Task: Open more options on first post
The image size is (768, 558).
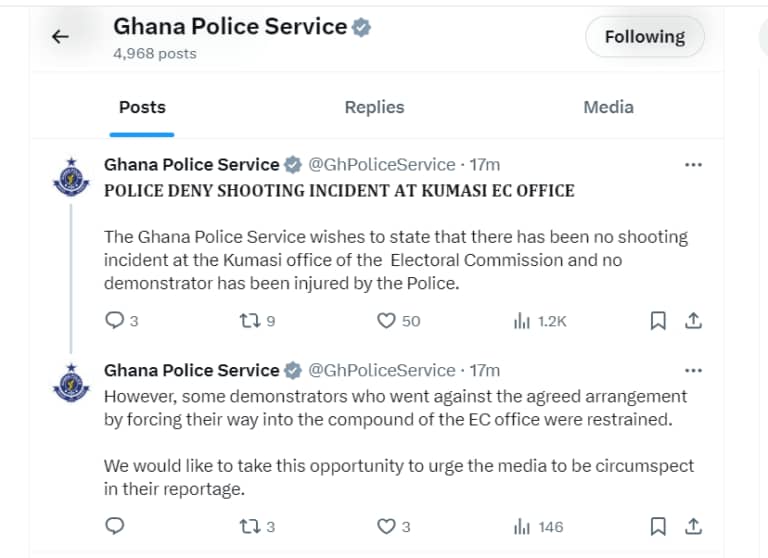Action: 692,165
